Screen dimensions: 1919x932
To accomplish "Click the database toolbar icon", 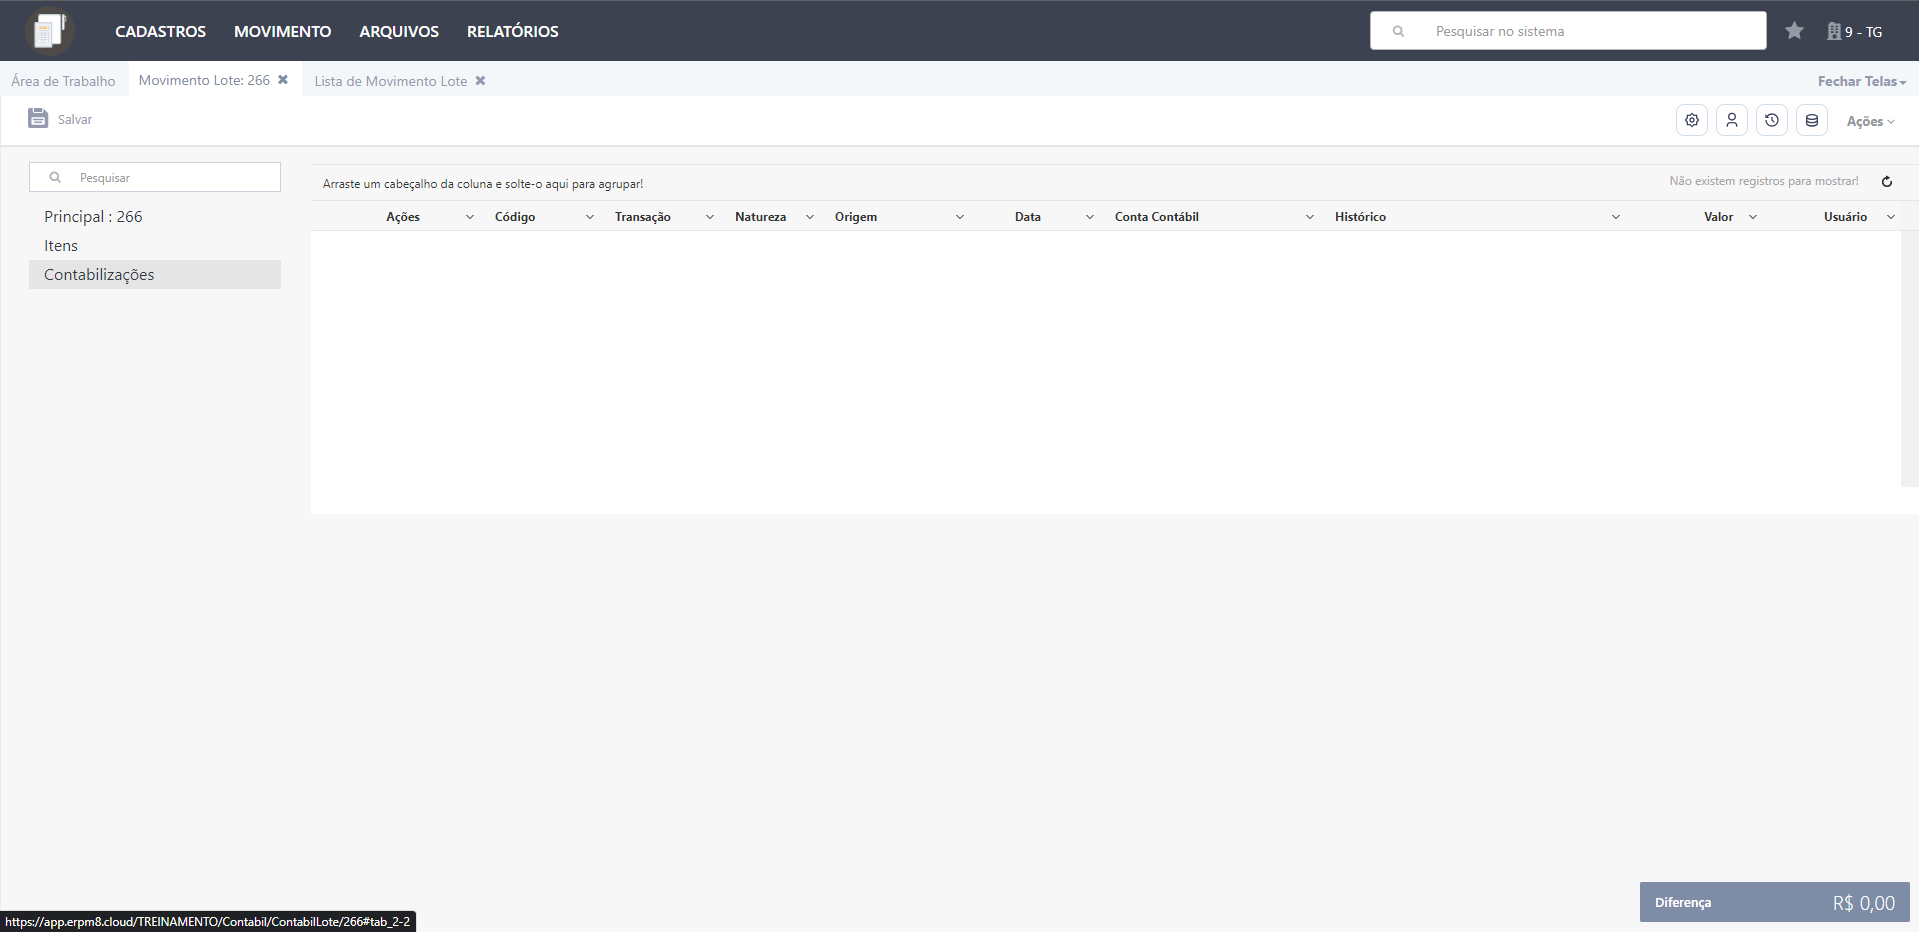I will (1812, 120).
